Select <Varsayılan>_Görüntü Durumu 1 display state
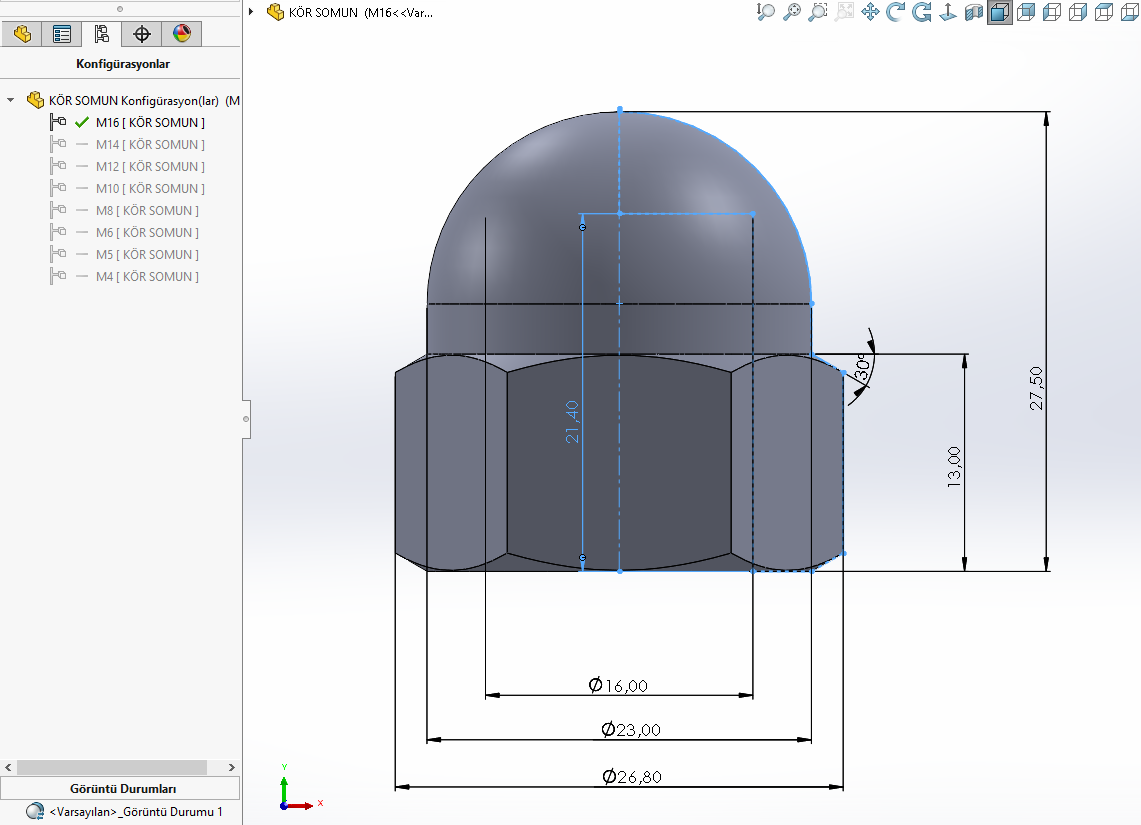The width and height of the screenshot is (1141, 825). coord(135,812)
